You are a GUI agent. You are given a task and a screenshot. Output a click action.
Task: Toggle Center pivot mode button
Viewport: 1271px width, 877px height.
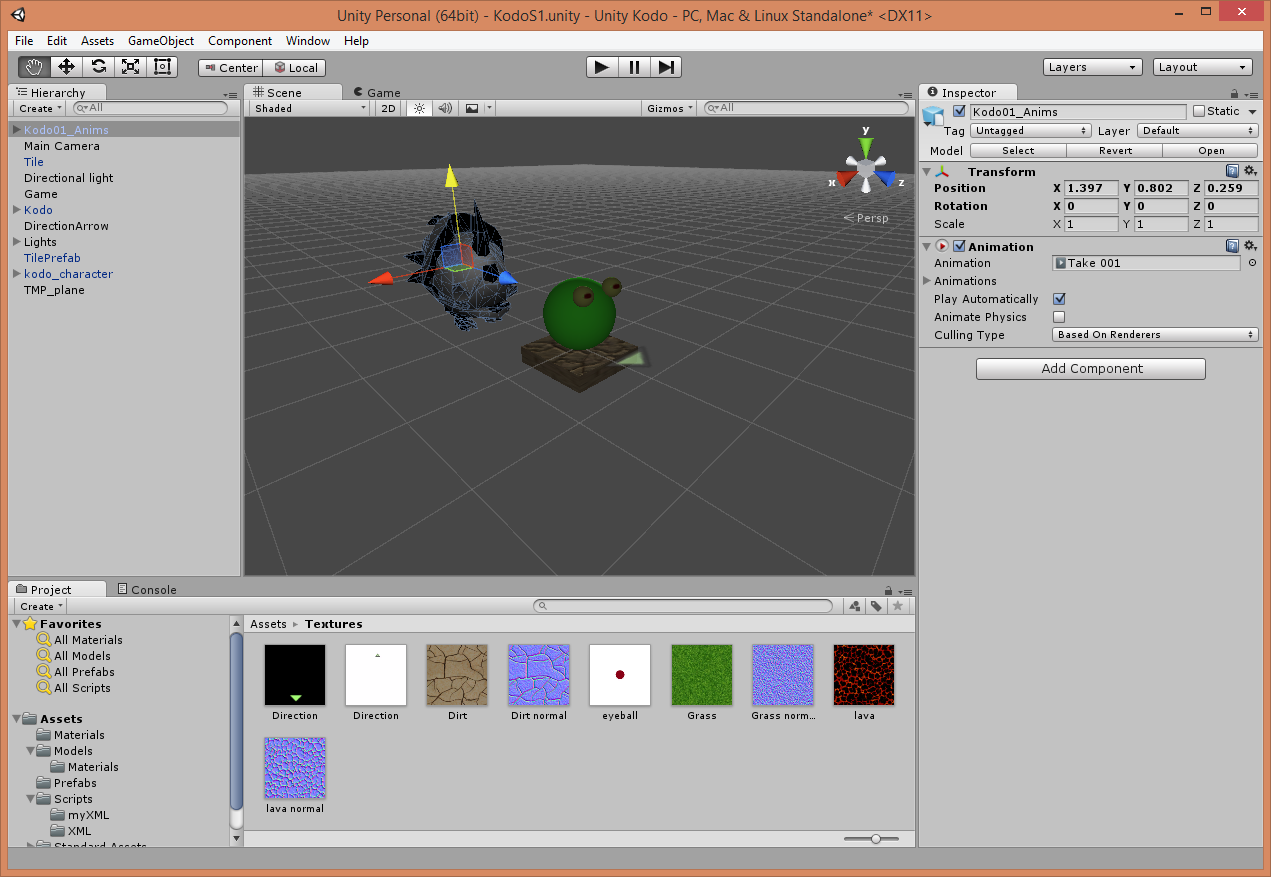[230, 68]
